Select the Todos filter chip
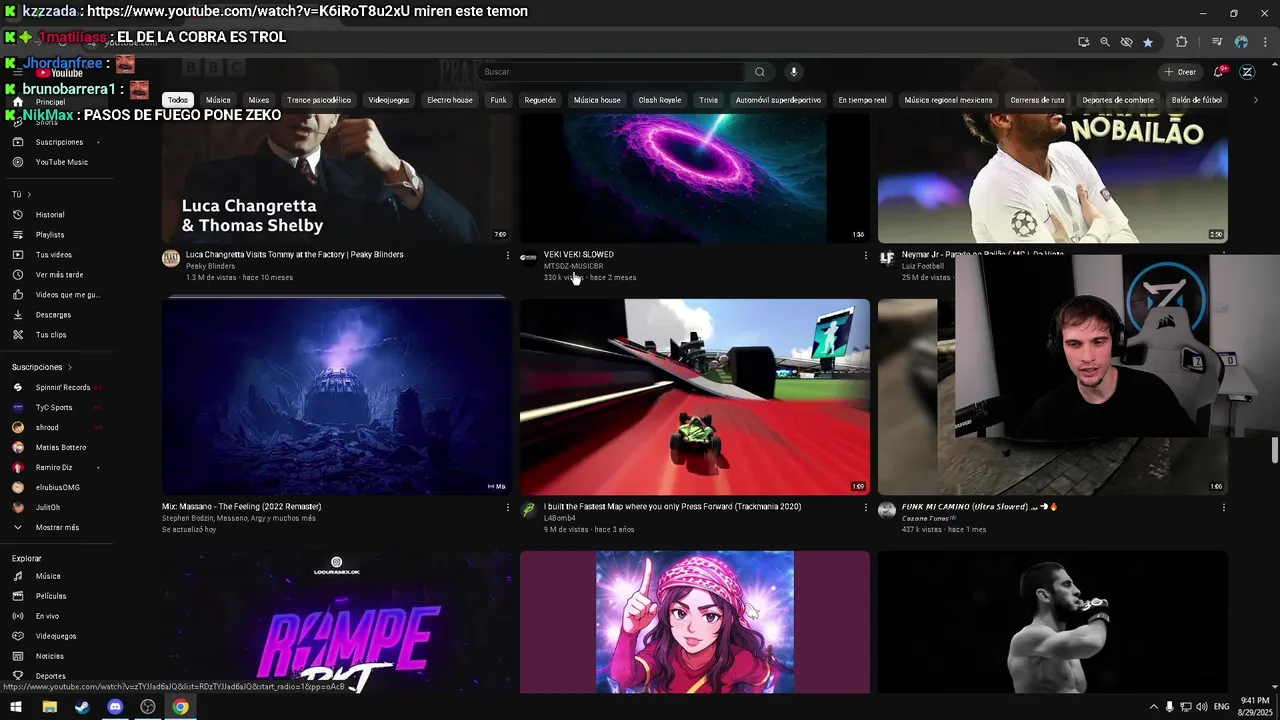Image resolution: width=1280 pixels, height=720 pixels. pos(178,100)
